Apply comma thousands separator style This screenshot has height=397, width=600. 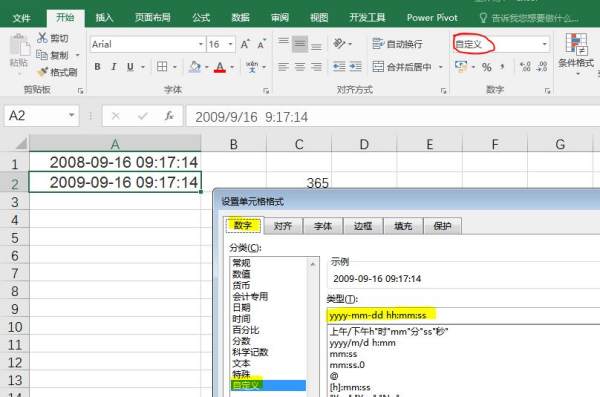click(502, 67)
